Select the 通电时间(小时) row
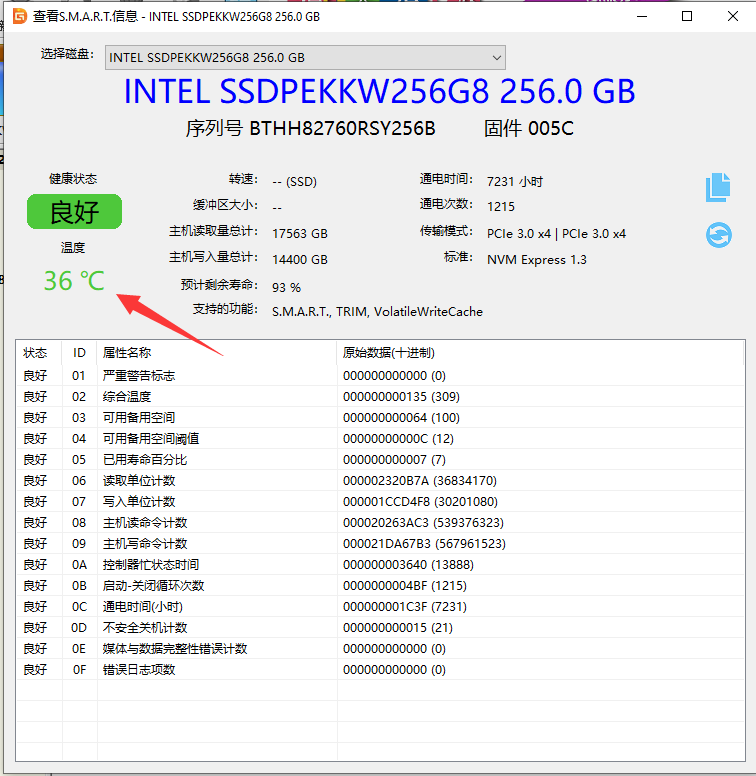The height and width of the screenshot is (776, 756). 380,607
